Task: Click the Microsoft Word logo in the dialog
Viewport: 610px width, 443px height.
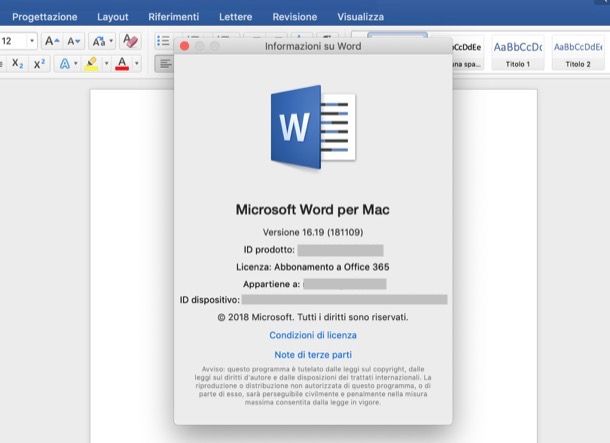Action: pos(313,127)
